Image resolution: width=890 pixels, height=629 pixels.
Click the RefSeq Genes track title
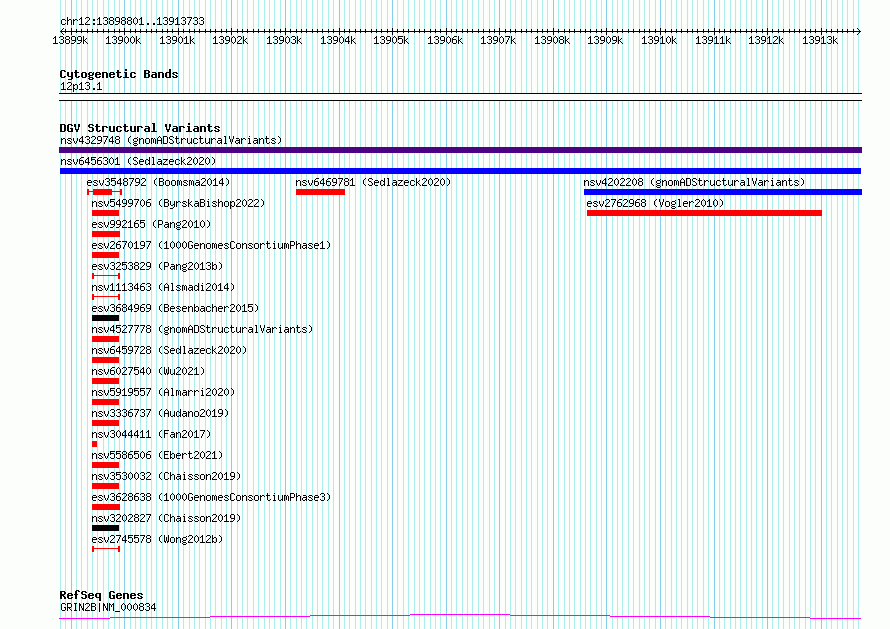pos(101,596)
